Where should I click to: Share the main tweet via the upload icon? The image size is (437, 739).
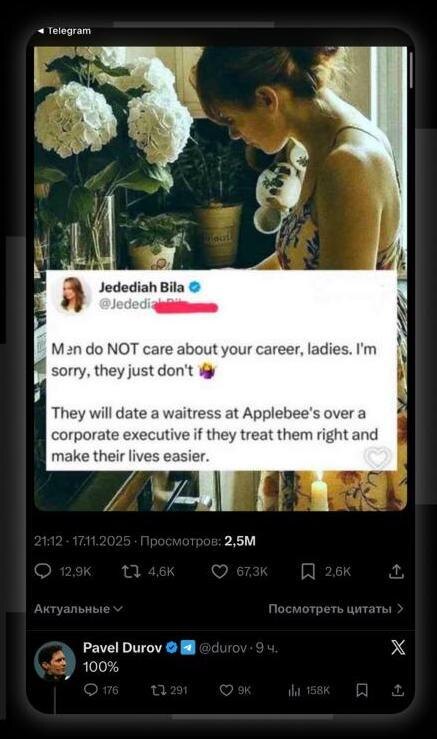[x=396, y=571]
